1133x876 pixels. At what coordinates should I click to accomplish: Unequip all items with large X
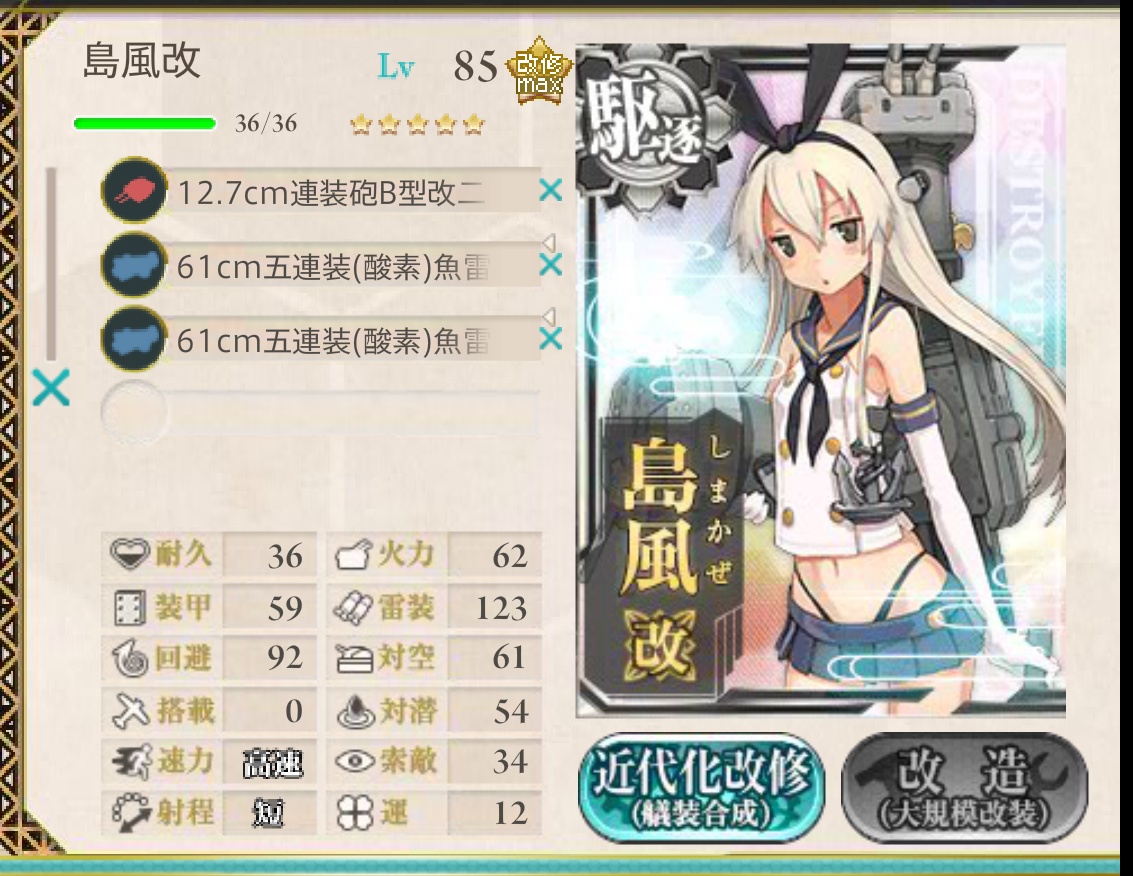[x=51, y=387]
